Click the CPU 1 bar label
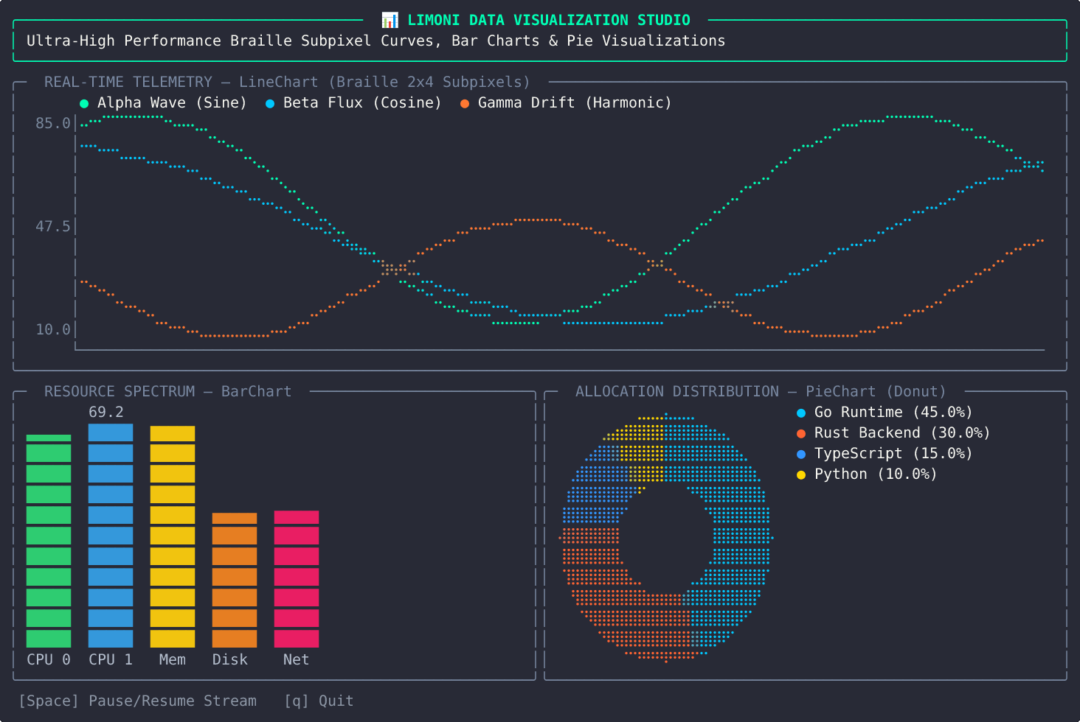Image resolution: width=1080 pixels, height=722 pixels. 110,659
